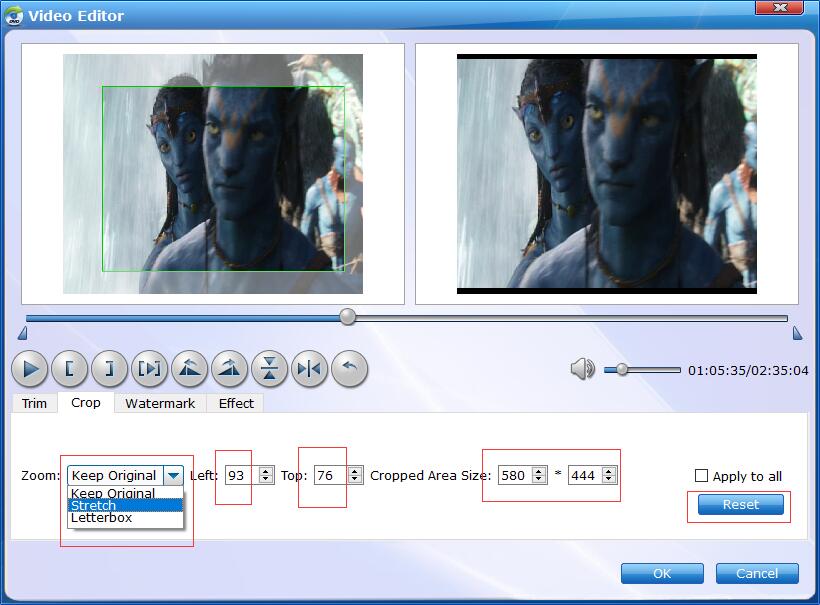Click the undo arrow icon
This screenshot has width=820, height=605.
pos(349,369)
